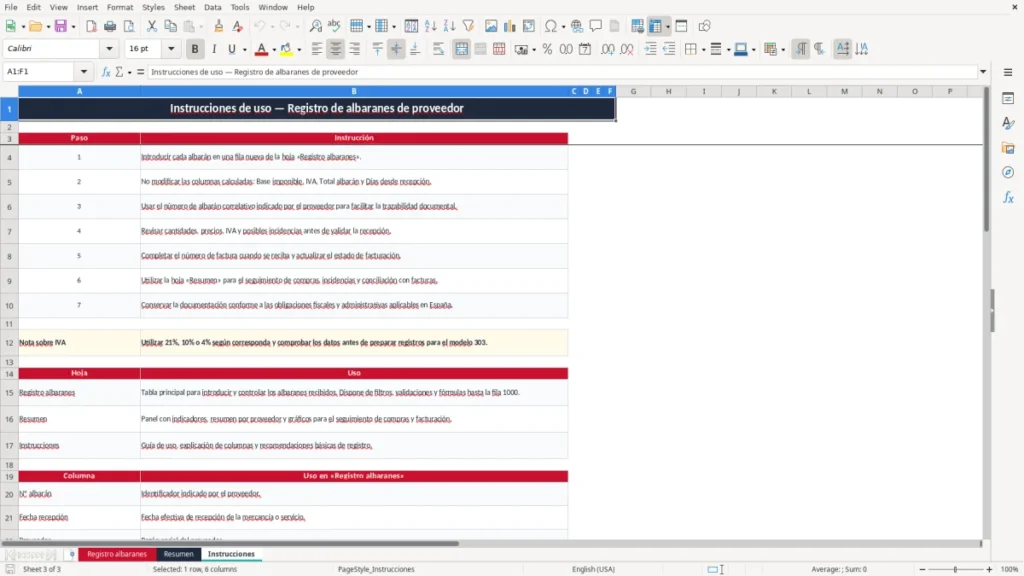
Task: Activate the Clone Formatting paintbrush
Action: pyautogui.click(x=219, y=26)
